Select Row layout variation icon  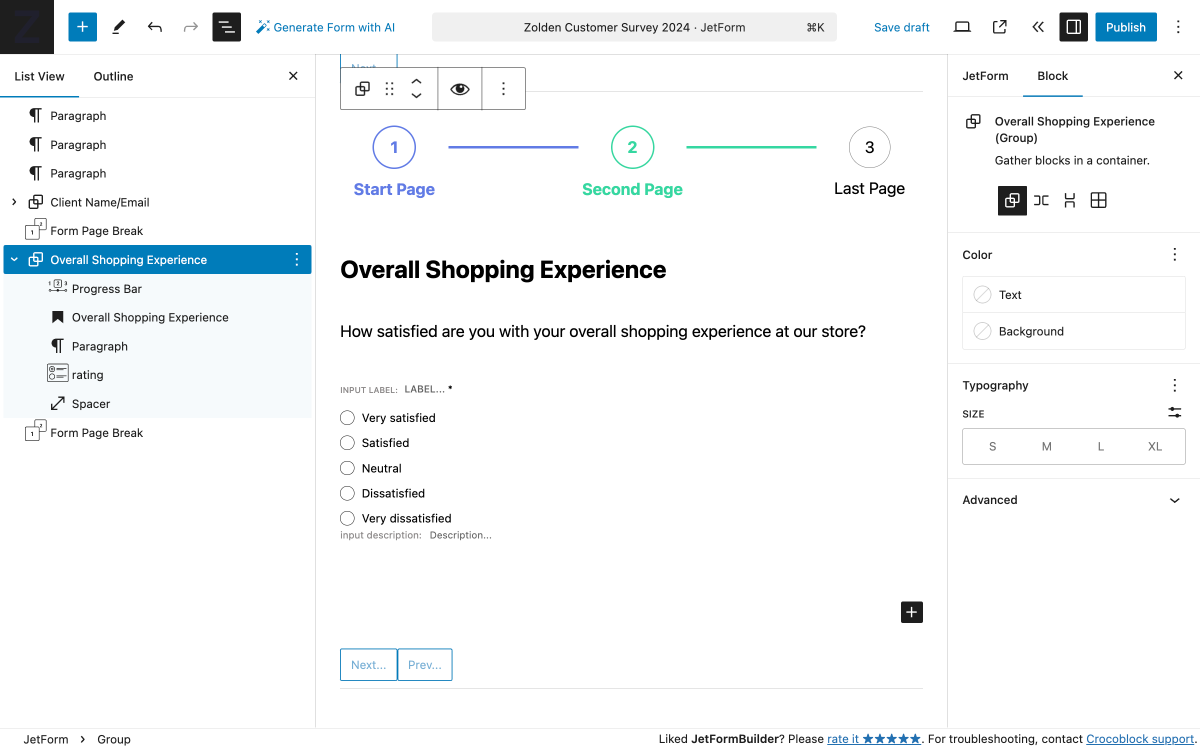click(x=1041, y=200)
